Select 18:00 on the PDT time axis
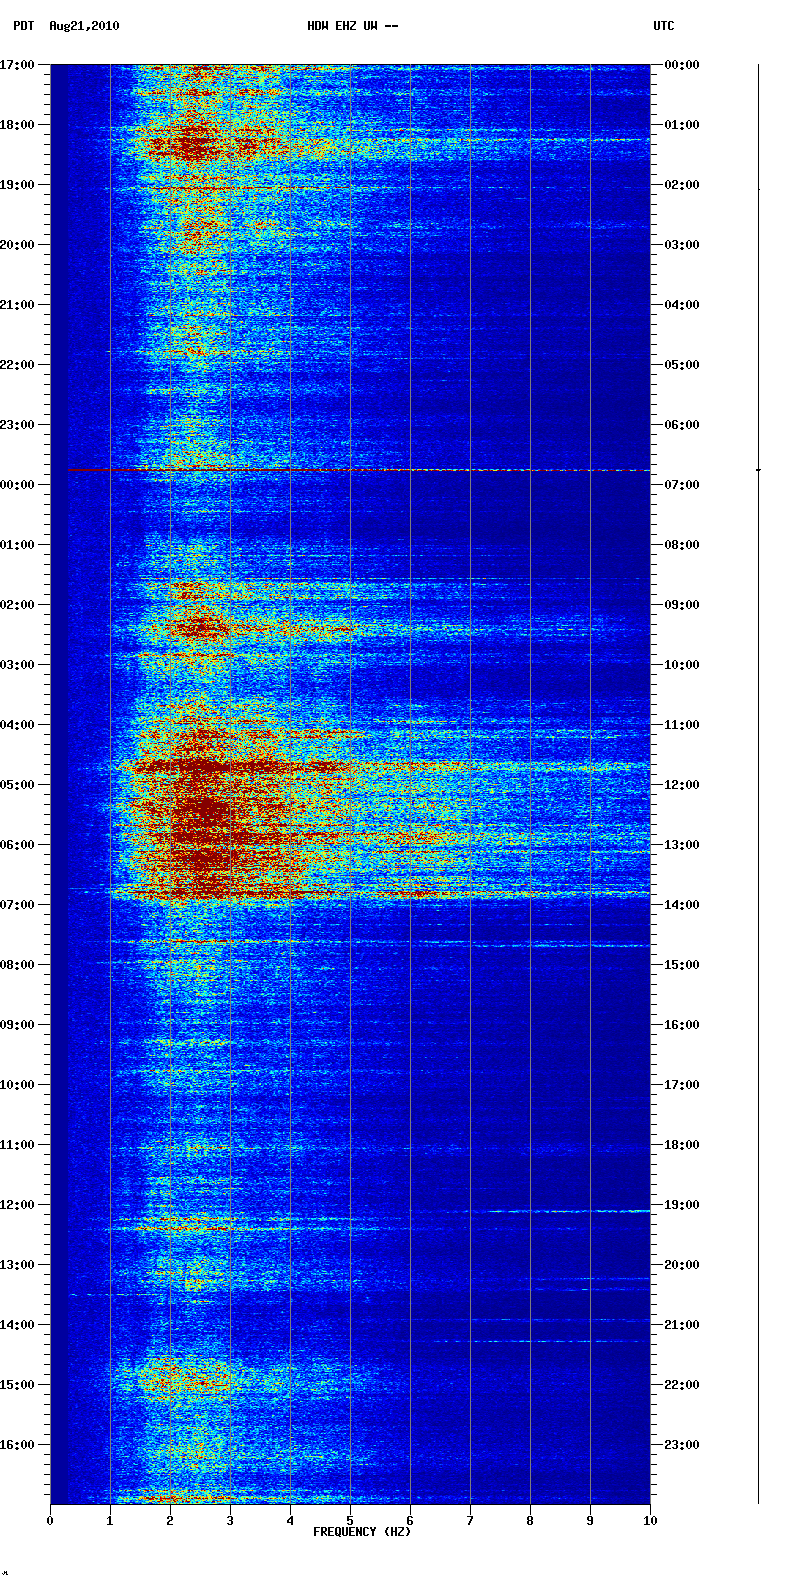The height and width of the screenshot is (1584, 802). tap(18, 125)
